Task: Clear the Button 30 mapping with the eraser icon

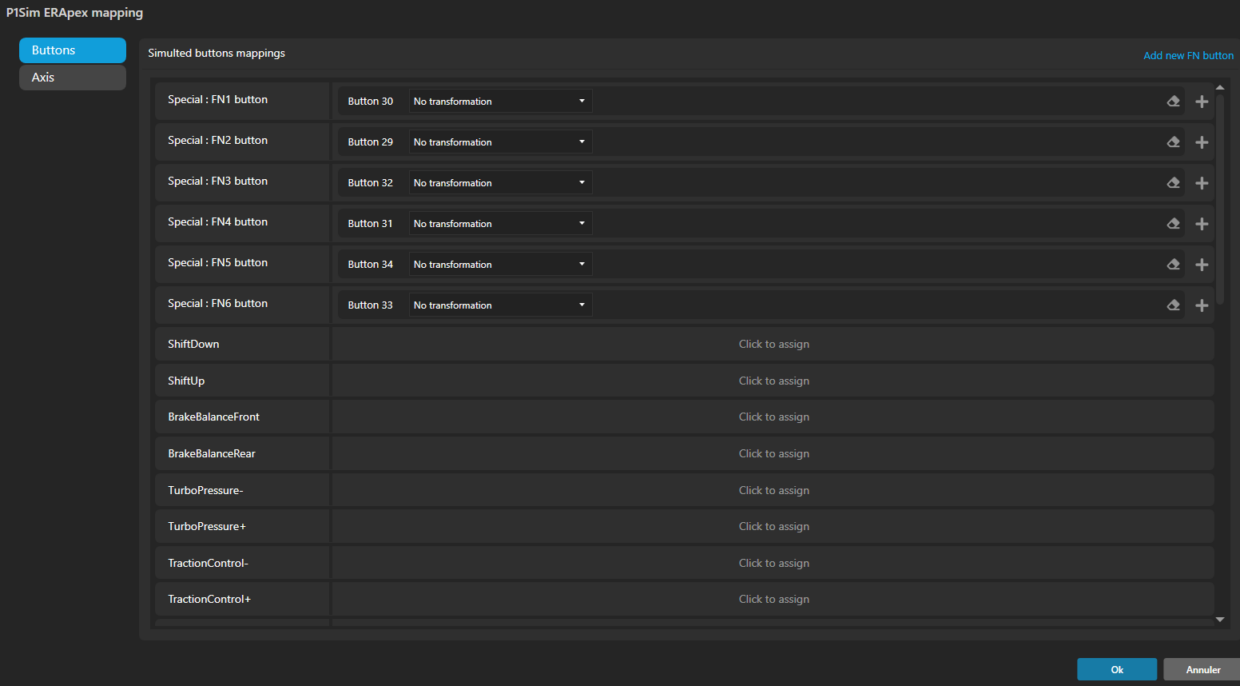Action: pyautogui.click(x=1173, y=100)
